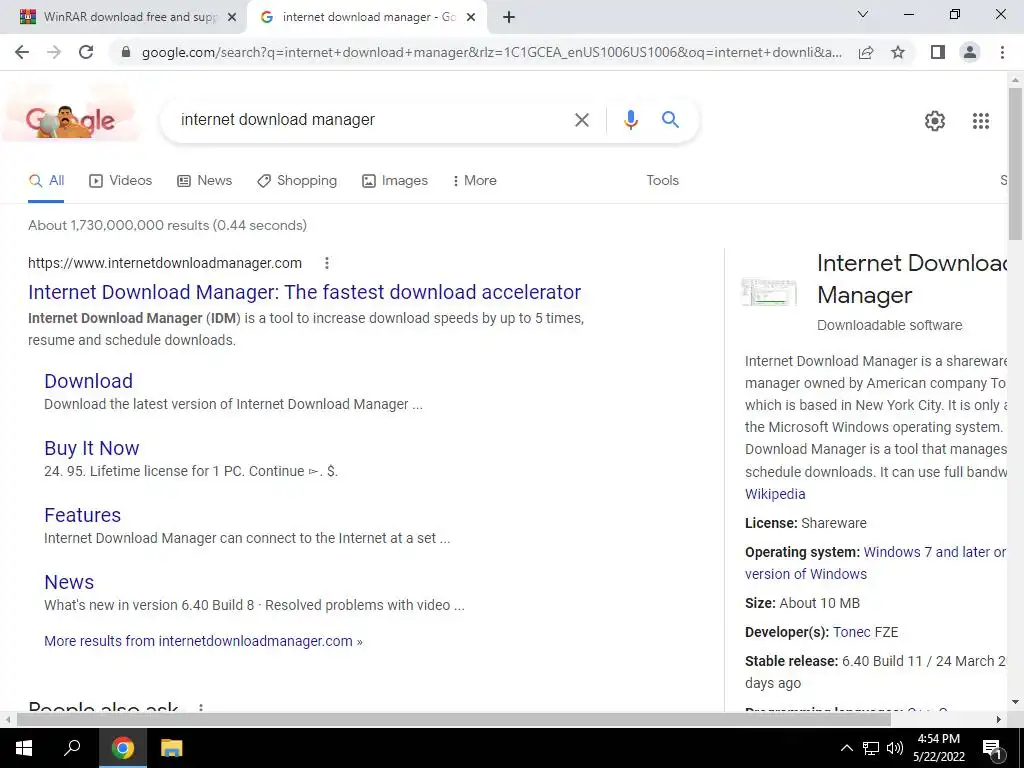
Task: Open the network status tray icon
Action: (871, 748)
